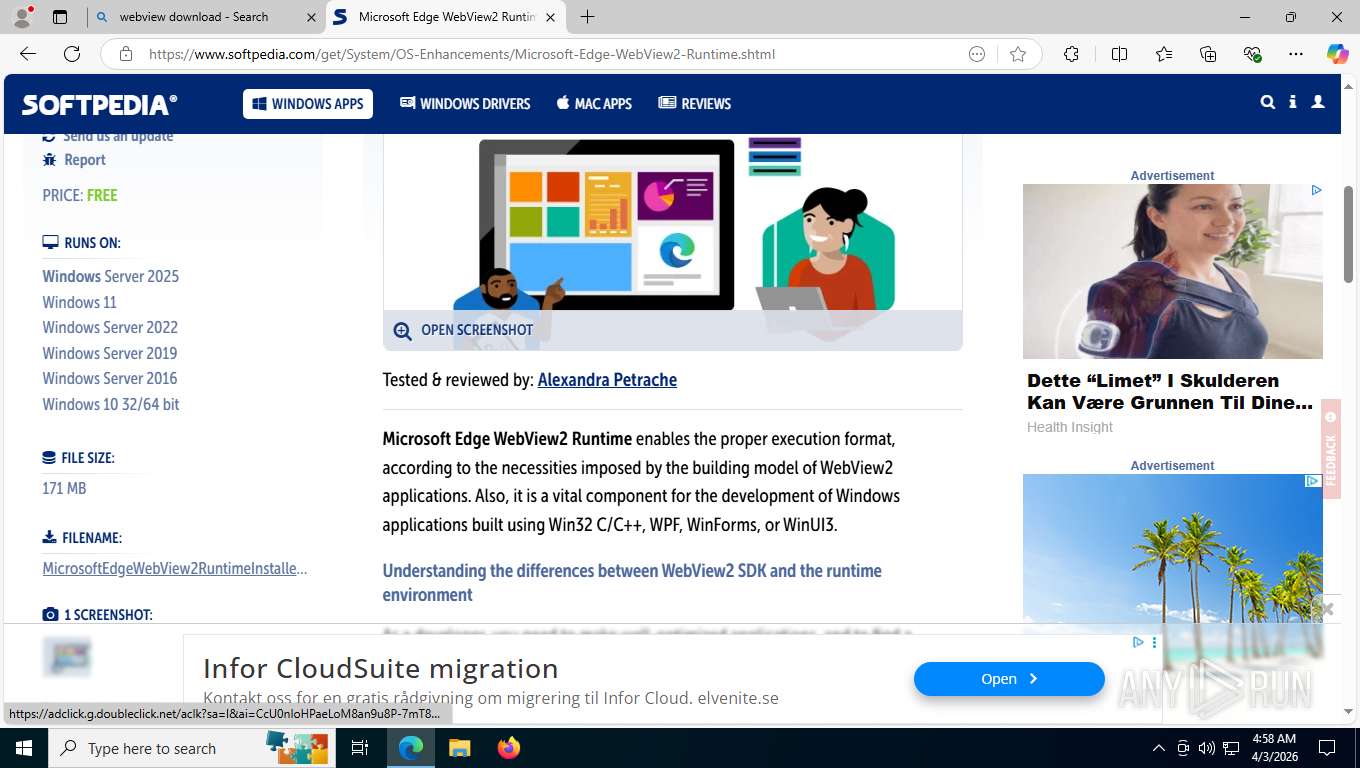This screenshot has height=768, width=1360.
Task: Click AdChoices icon on shoulder ad
Action: (1316, 190)
